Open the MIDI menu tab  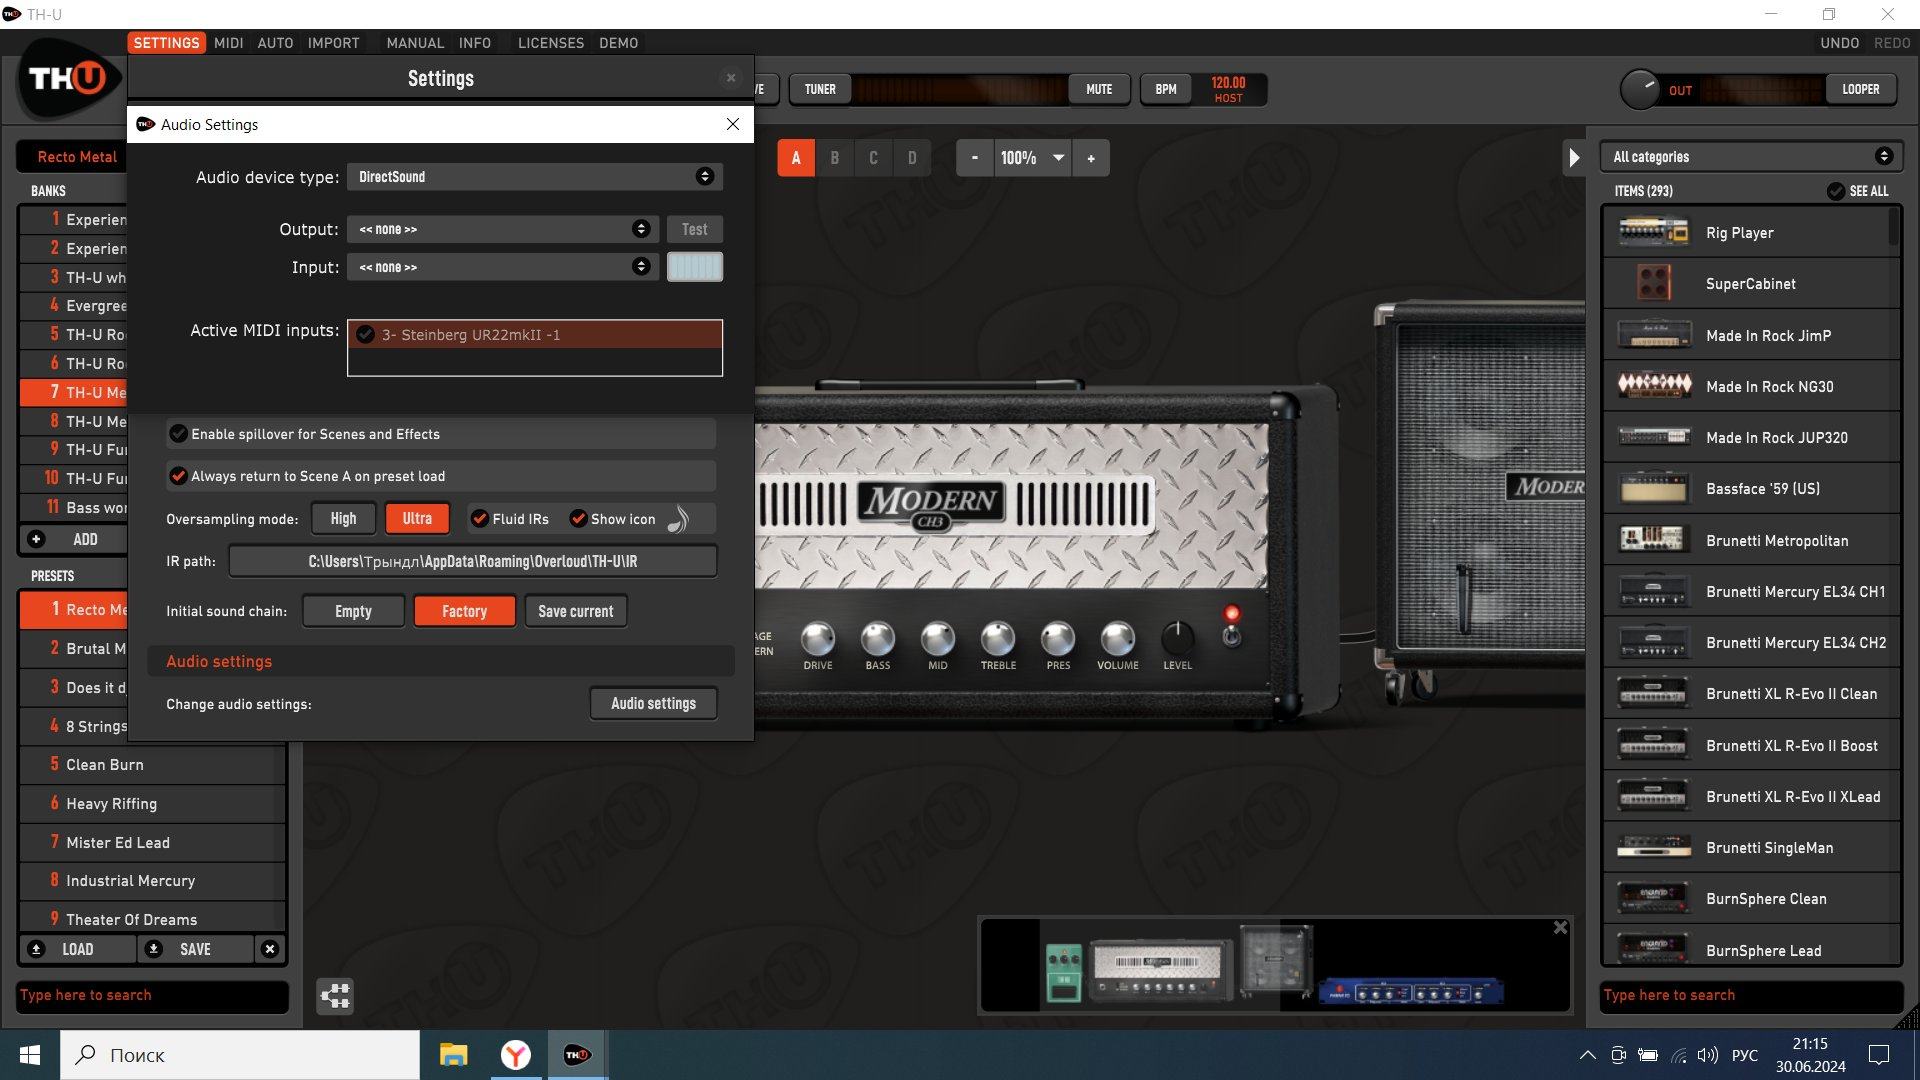[228, 43]
